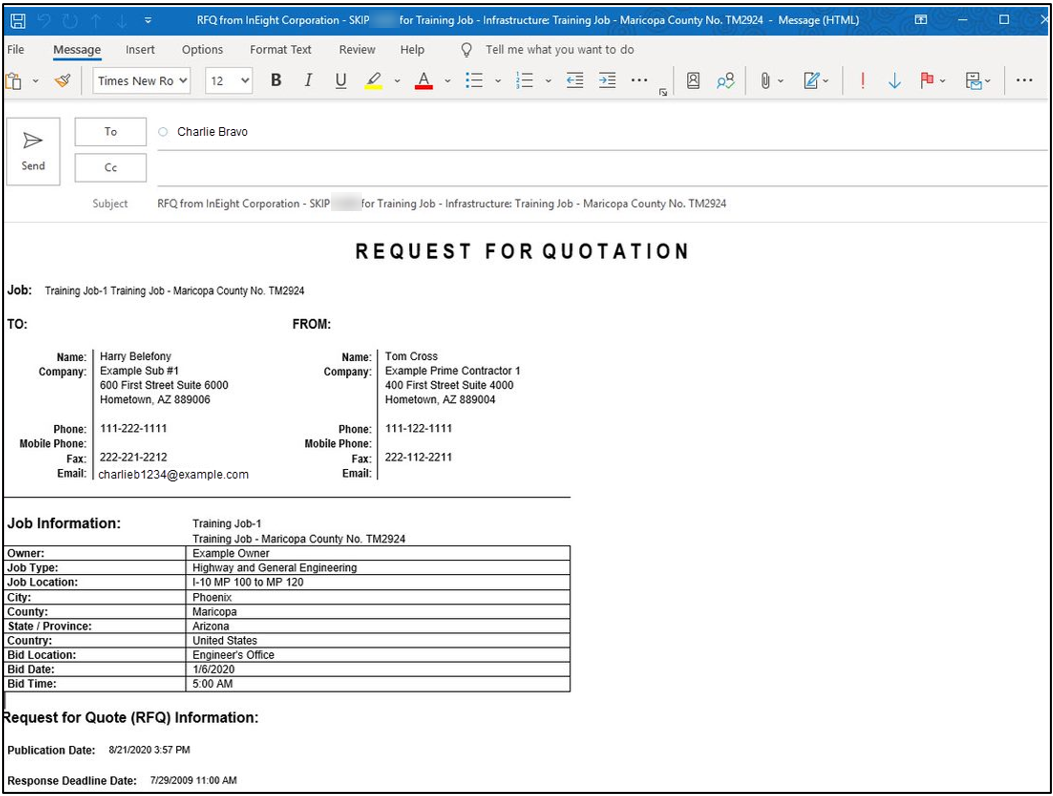
Task: Go to next item with down arrow
Action: [122, 21]
